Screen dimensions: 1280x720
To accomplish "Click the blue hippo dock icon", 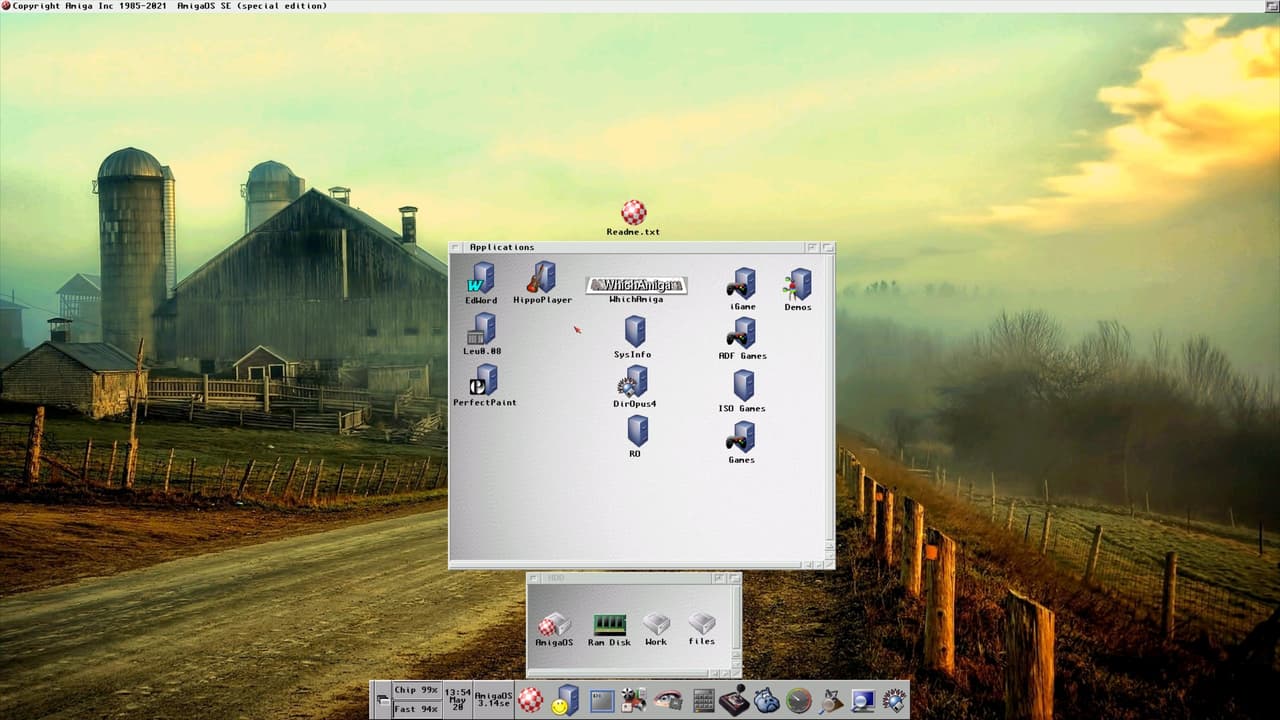I will (x=767, y=700).
